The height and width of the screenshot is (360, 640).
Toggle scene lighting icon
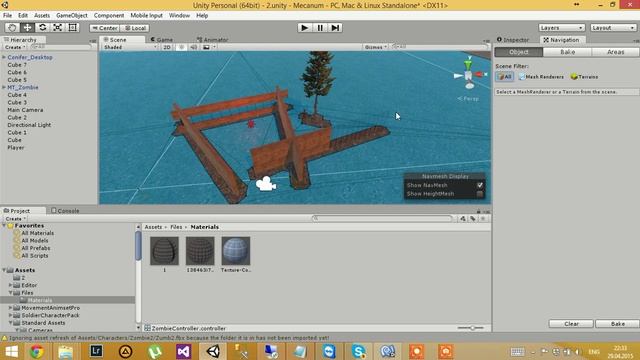pos(182,47)
